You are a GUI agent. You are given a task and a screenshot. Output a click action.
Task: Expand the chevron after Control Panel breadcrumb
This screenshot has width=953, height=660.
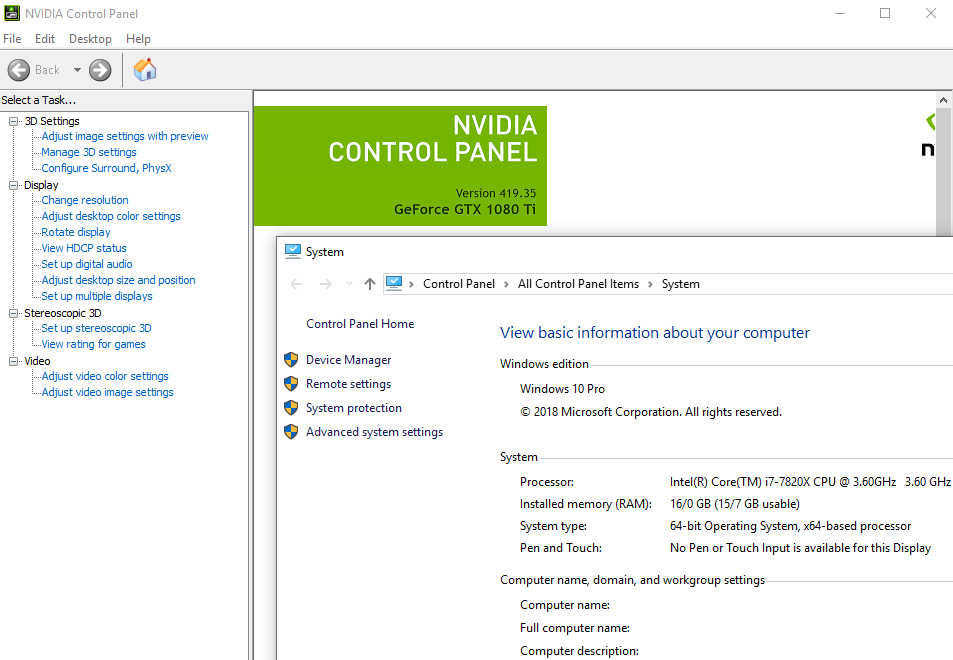tap(506, 284)
